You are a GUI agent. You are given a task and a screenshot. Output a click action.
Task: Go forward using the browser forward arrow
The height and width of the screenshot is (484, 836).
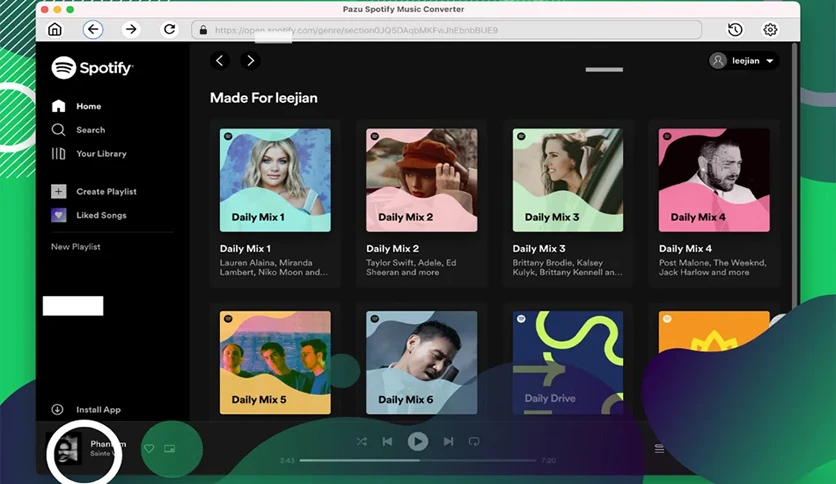point(131,29)
